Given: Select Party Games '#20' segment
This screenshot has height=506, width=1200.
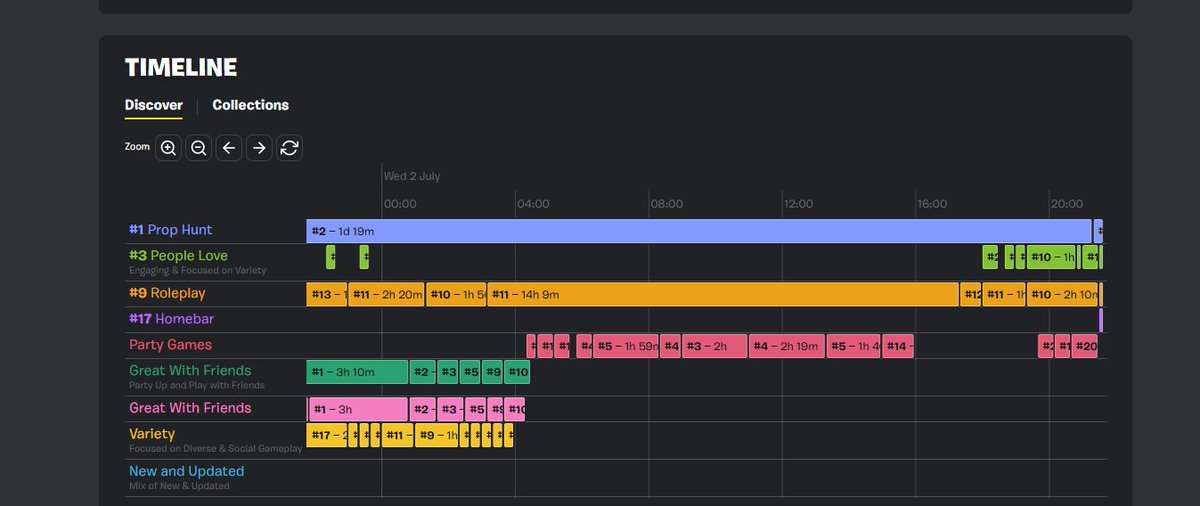Looking at the screenshot, I should pos(1085,346).
